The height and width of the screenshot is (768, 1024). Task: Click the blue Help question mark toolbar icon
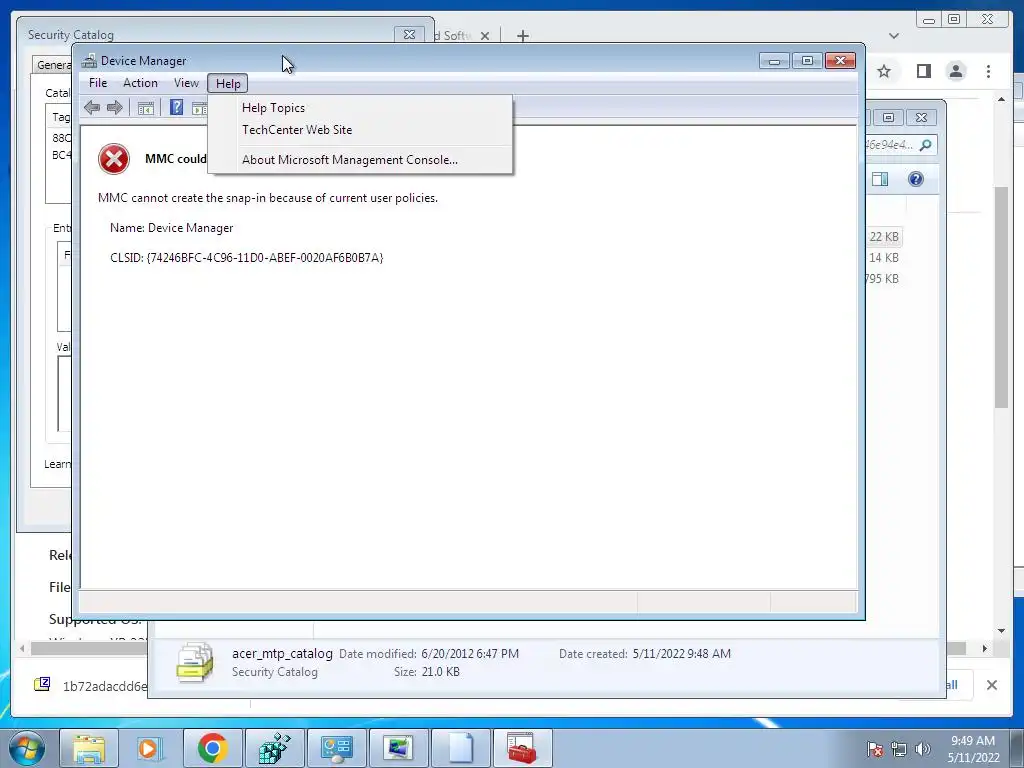tap(176, 107)
